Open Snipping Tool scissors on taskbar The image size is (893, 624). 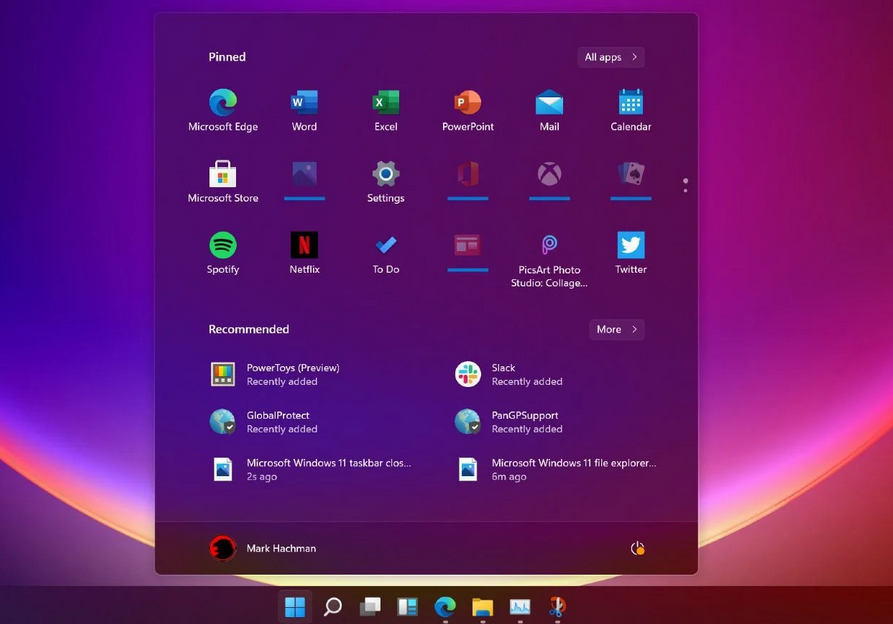557,607
